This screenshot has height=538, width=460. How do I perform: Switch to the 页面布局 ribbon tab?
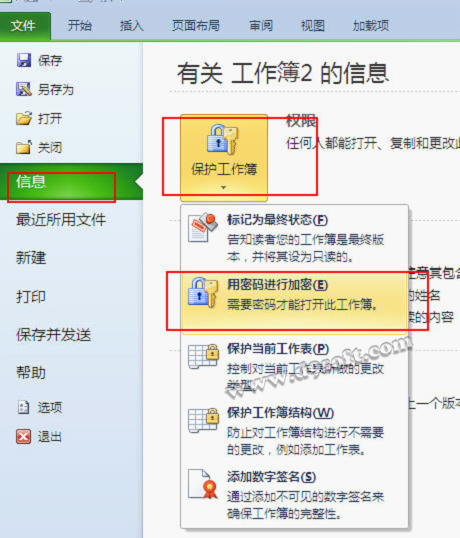196,26
